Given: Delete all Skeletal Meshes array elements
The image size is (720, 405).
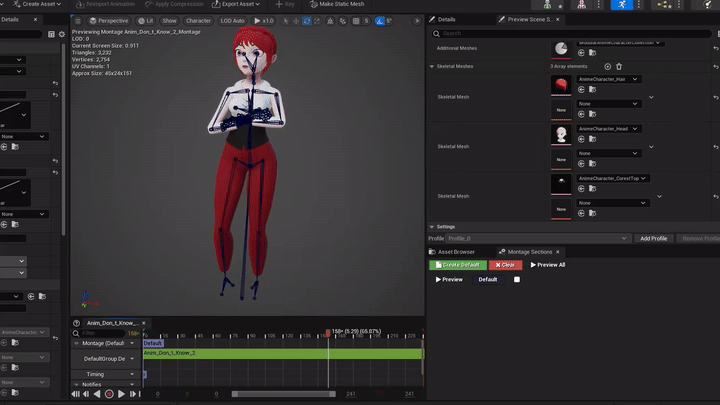Looking at the screenshot, I should coord(618,66).
